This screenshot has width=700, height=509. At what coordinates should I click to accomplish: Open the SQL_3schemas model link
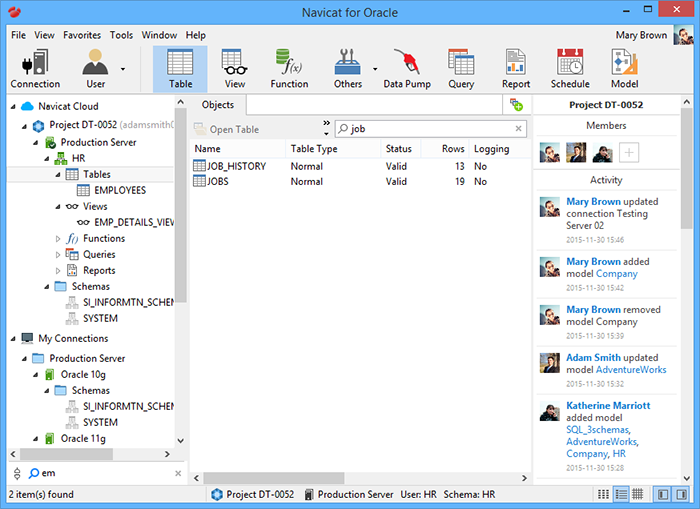click(598, 430)
